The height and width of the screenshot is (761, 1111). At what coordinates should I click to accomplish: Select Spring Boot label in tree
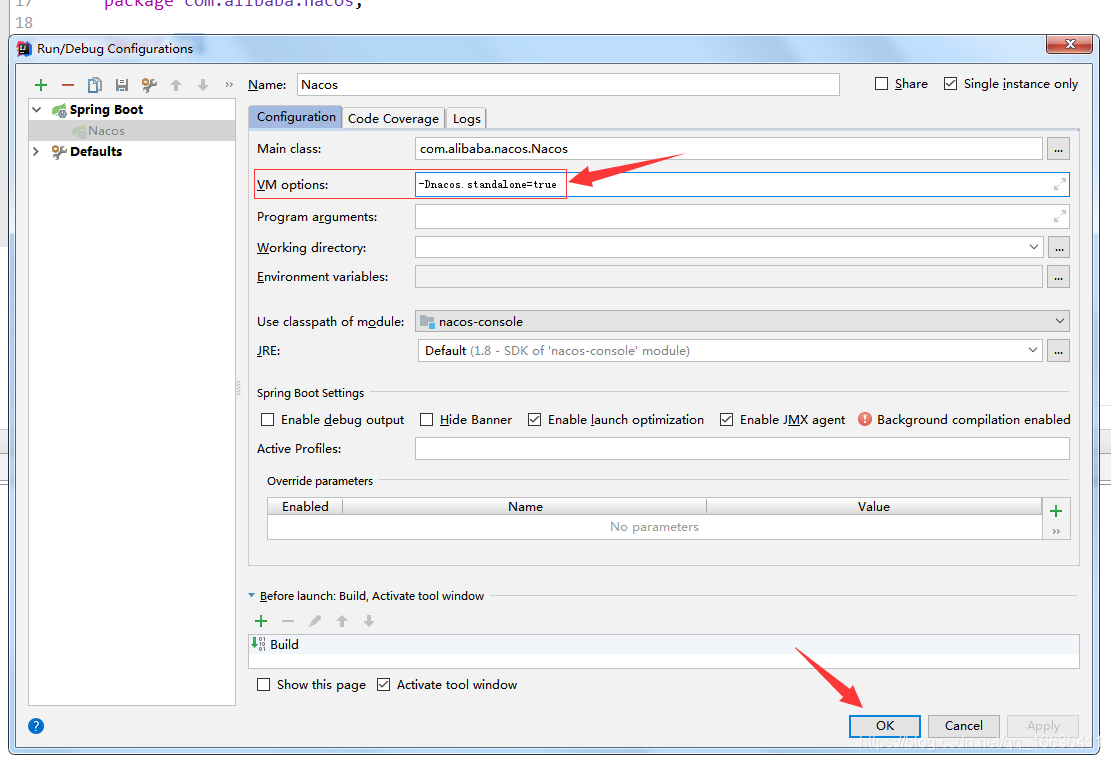106,109
